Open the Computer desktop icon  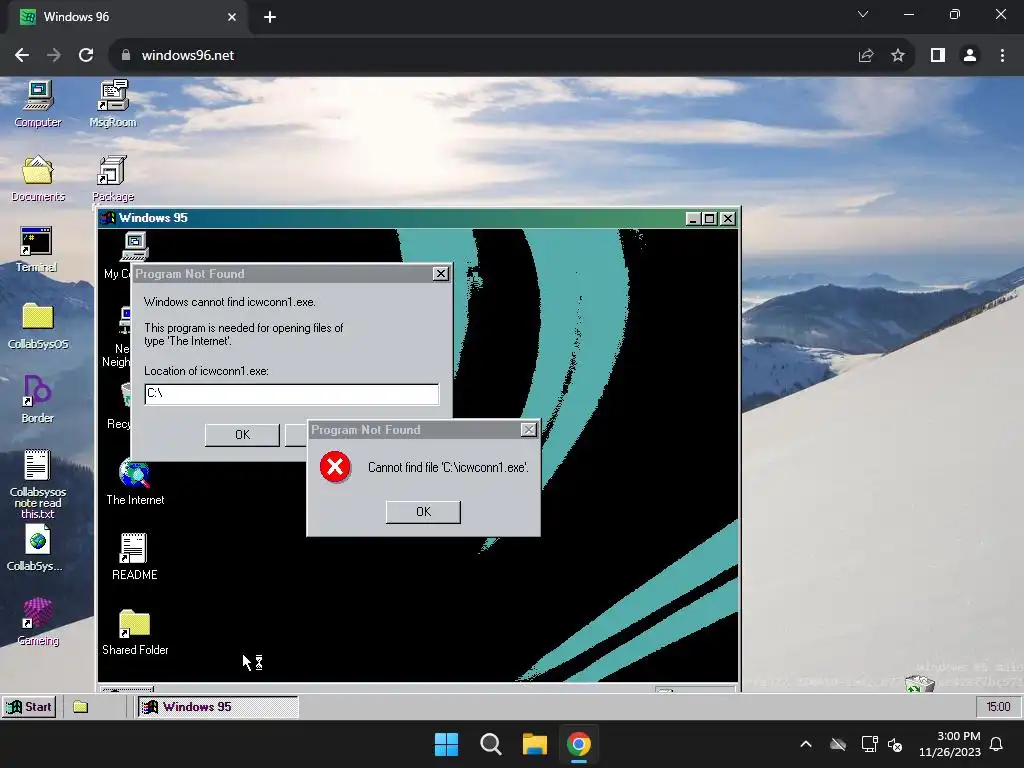tap(38, 104)
